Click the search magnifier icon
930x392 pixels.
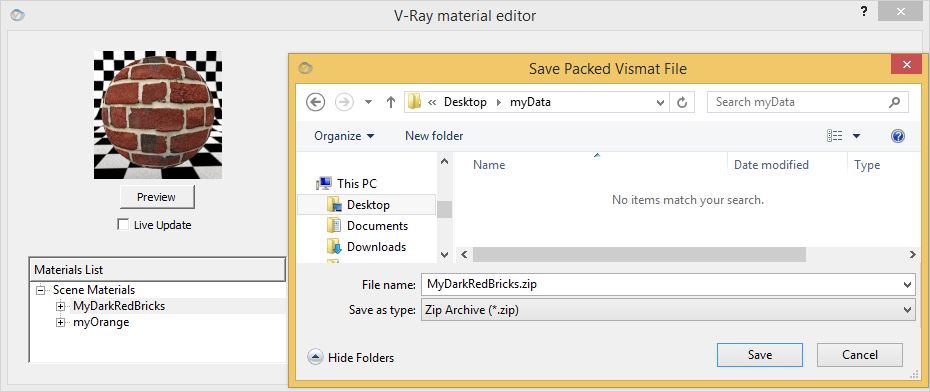pos(894,102)
